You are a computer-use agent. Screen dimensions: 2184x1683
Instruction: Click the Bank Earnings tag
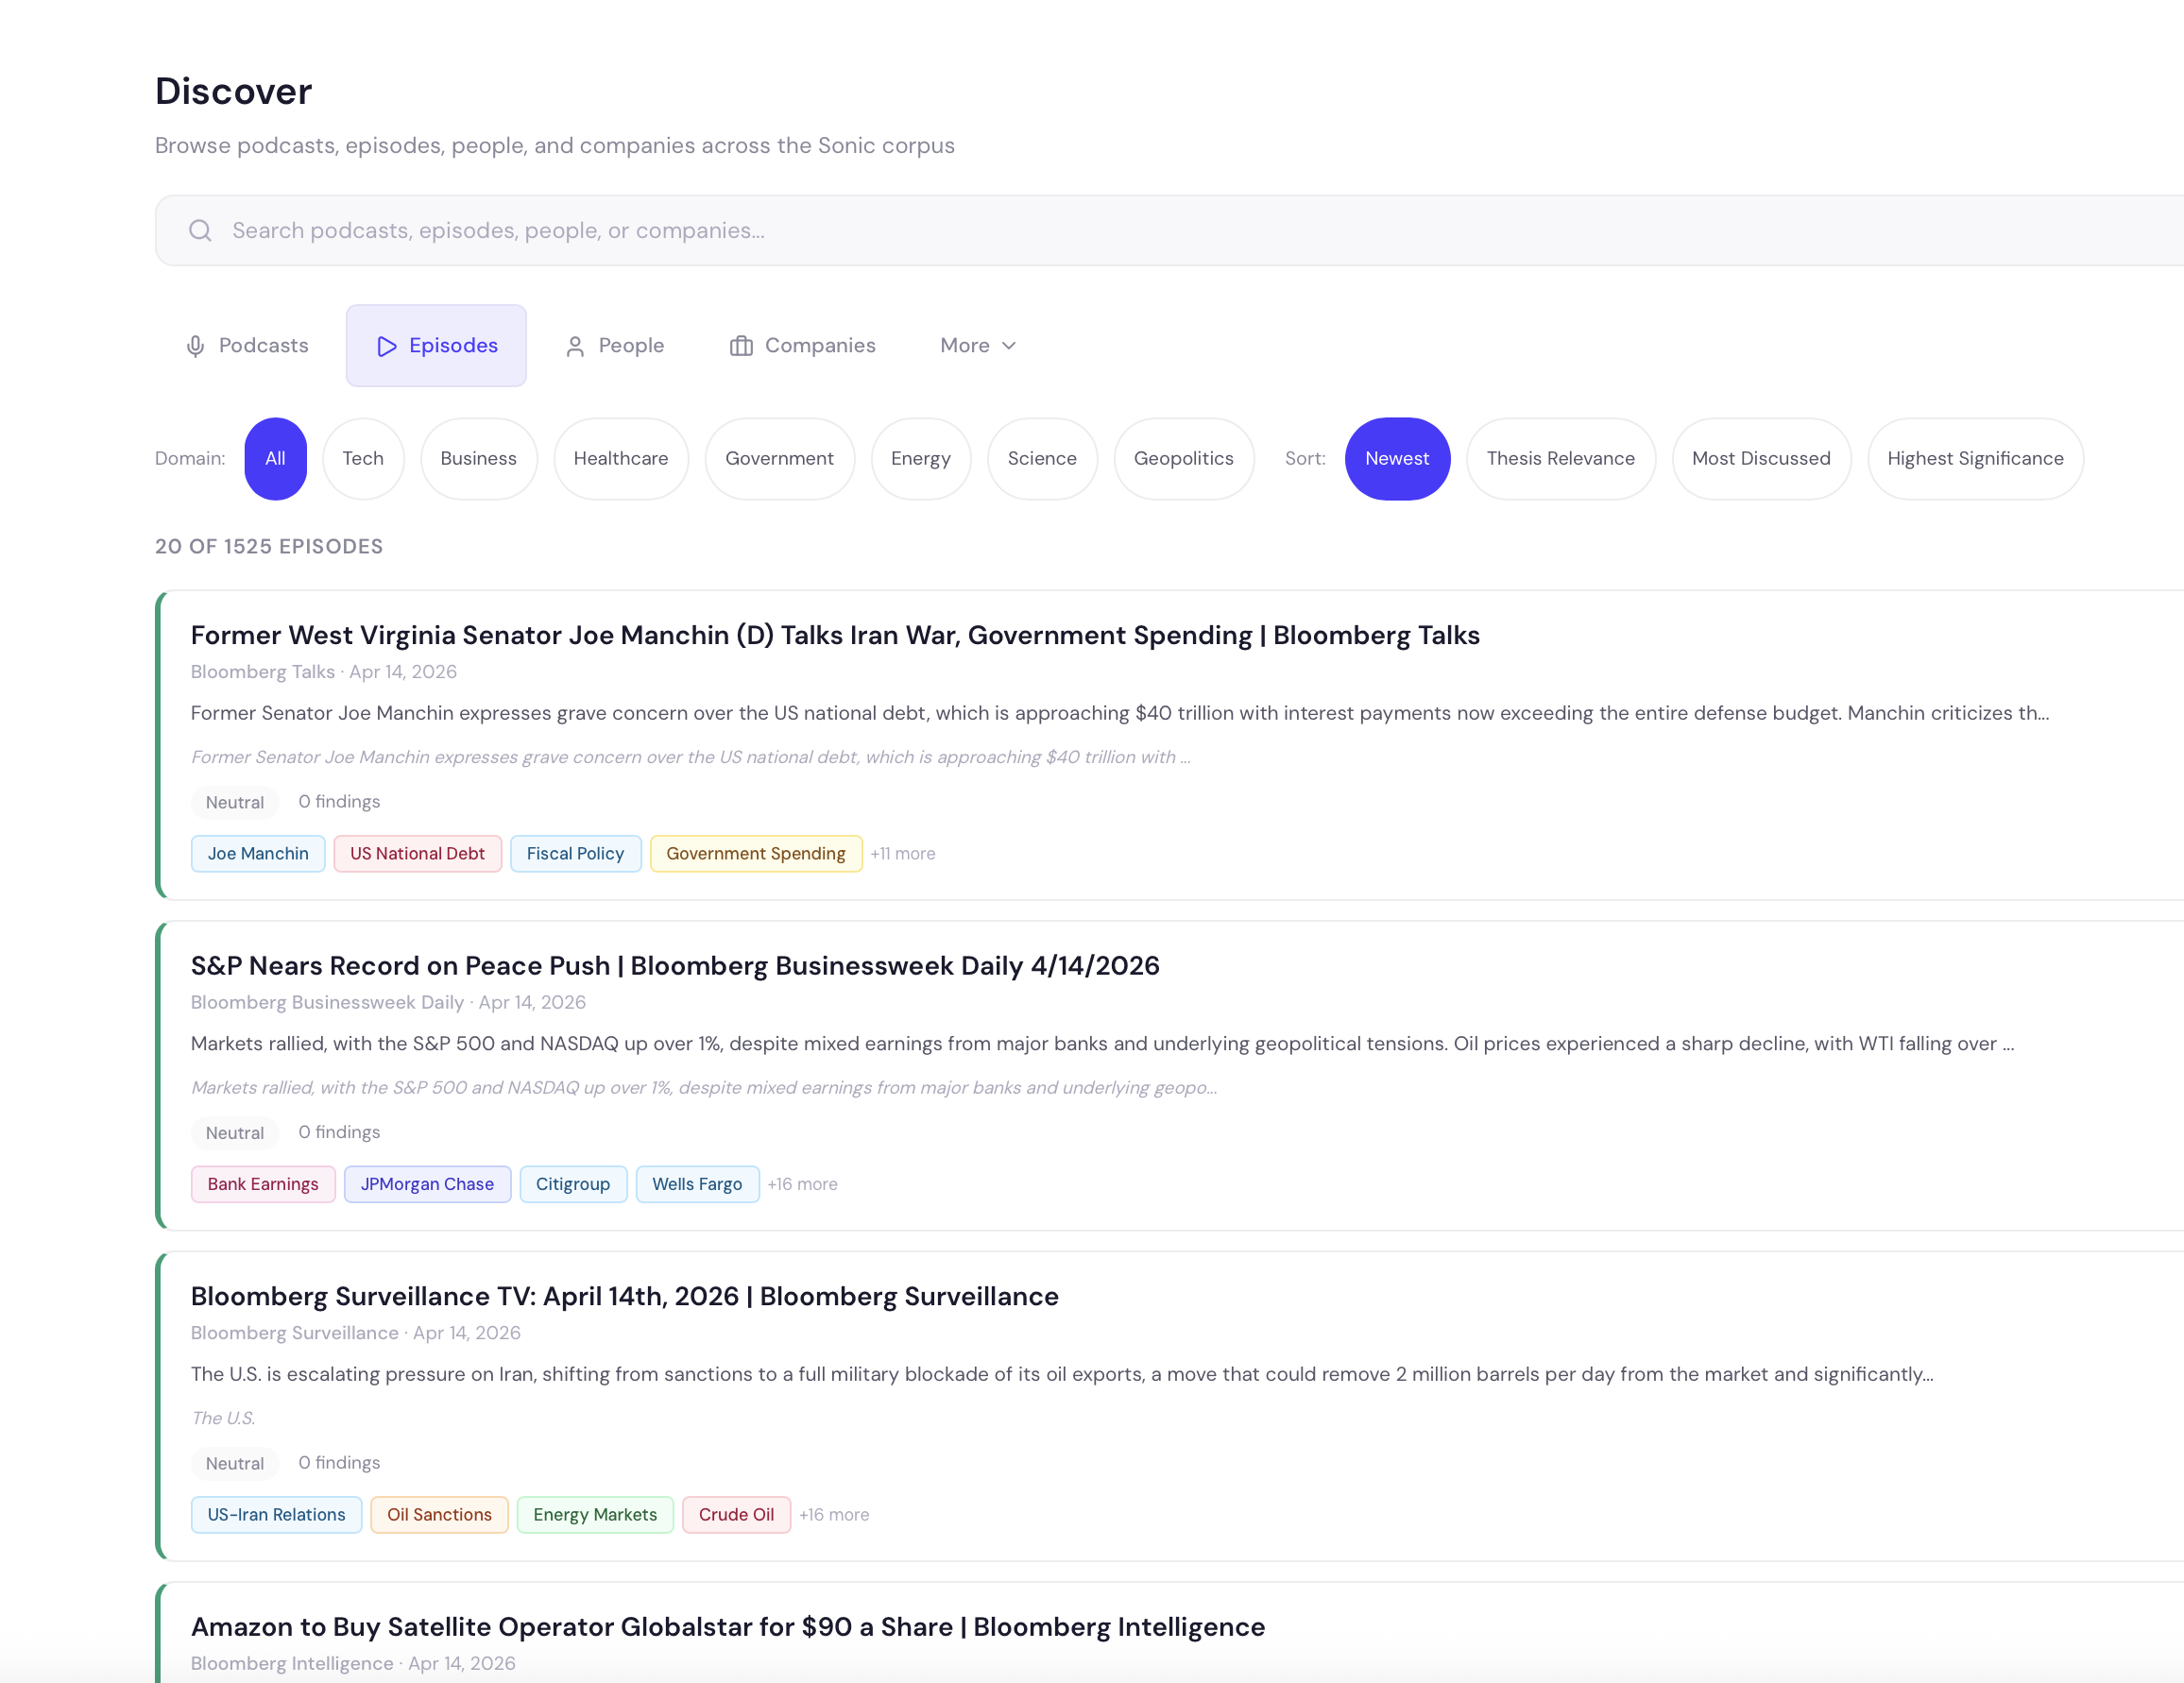point(263,1185)
